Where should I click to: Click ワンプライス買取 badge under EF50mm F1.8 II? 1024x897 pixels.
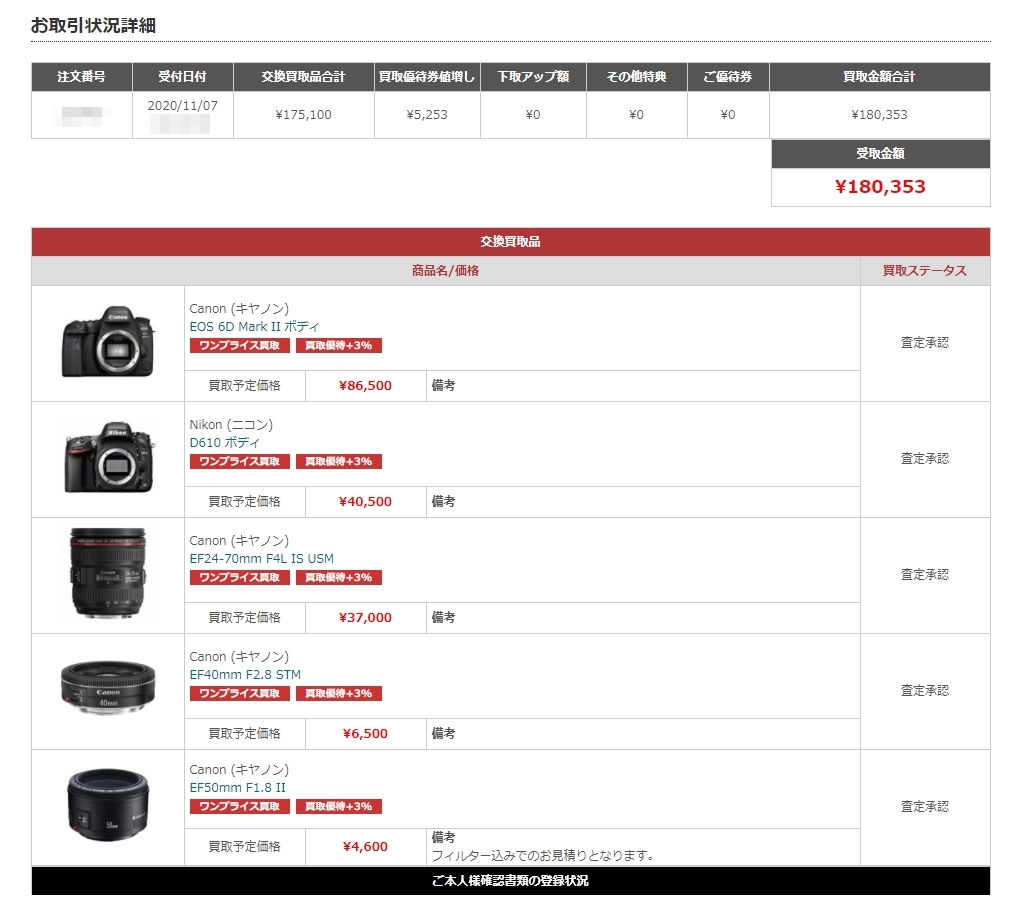[x=240, y=806]
